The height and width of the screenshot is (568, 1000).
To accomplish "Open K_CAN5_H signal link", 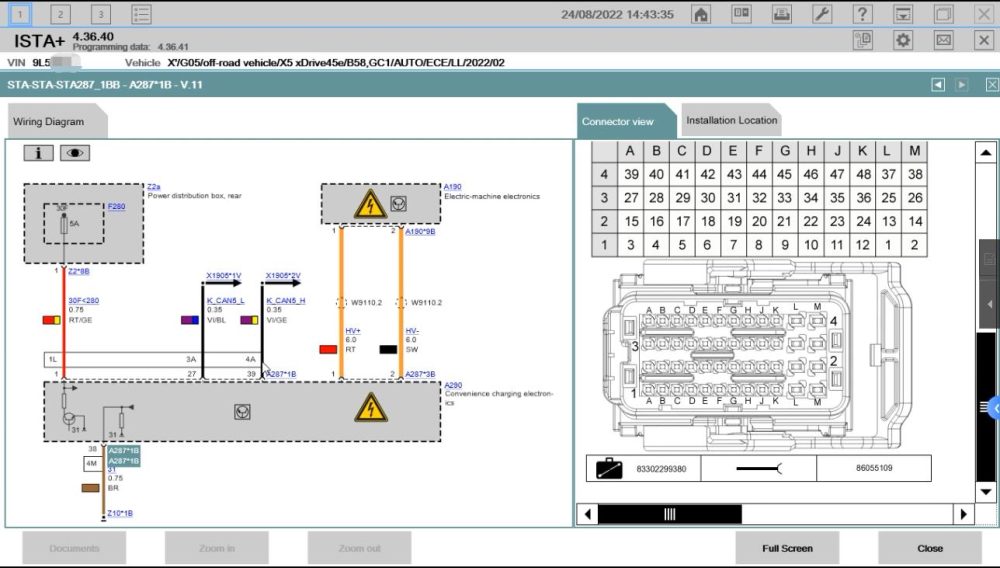I will [x=285, y=300].
